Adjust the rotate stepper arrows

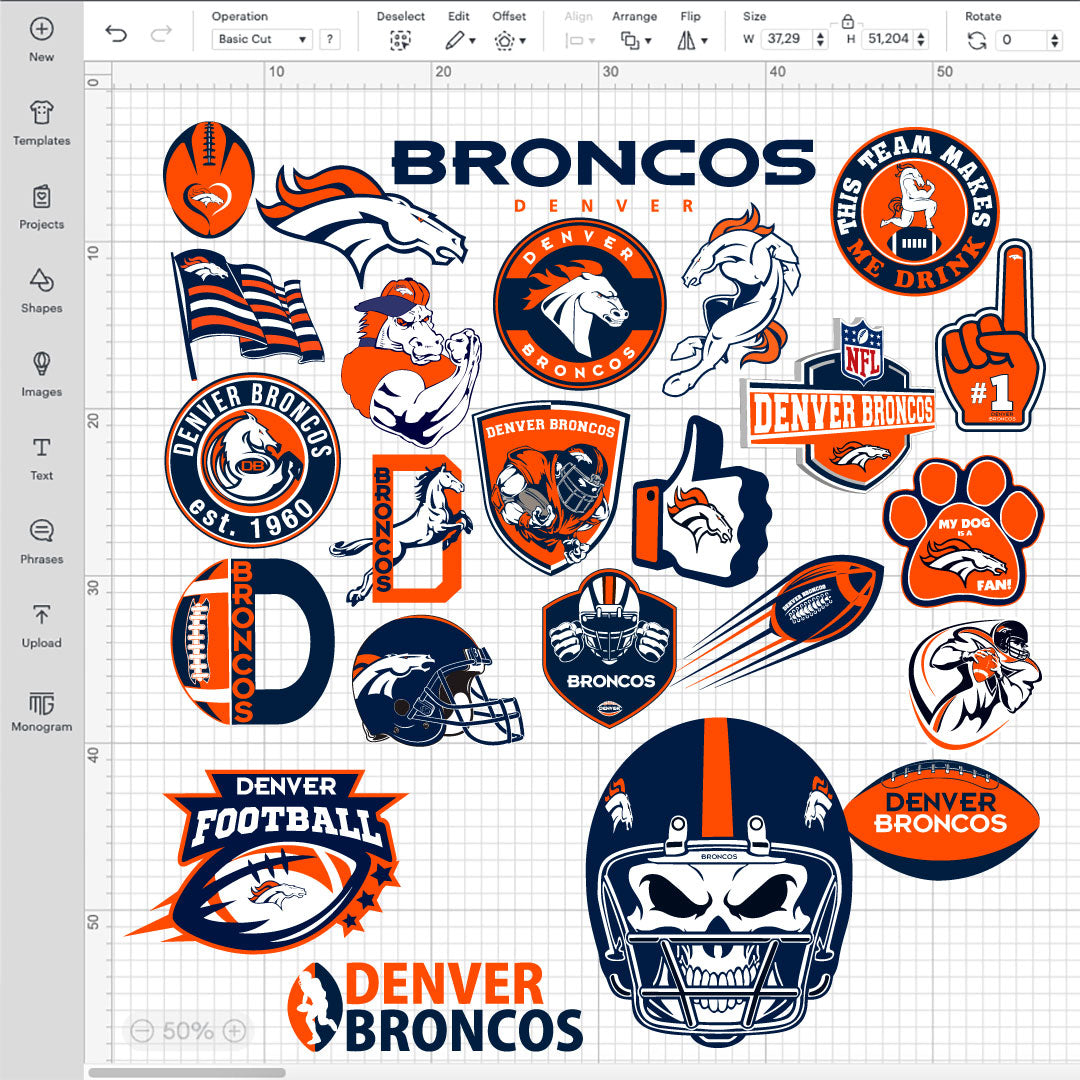[x=1055, y=40]
